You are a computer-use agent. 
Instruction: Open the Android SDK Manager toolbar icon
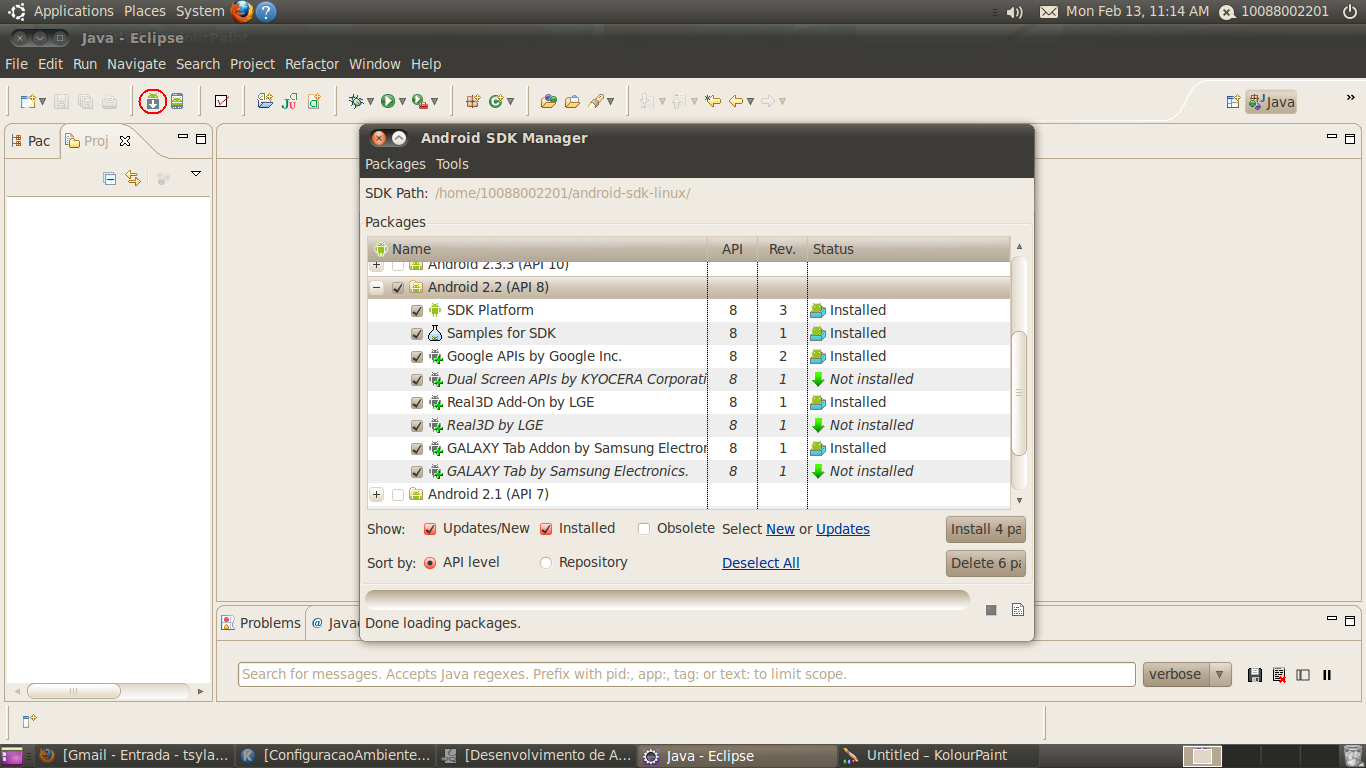coord(153,101)
